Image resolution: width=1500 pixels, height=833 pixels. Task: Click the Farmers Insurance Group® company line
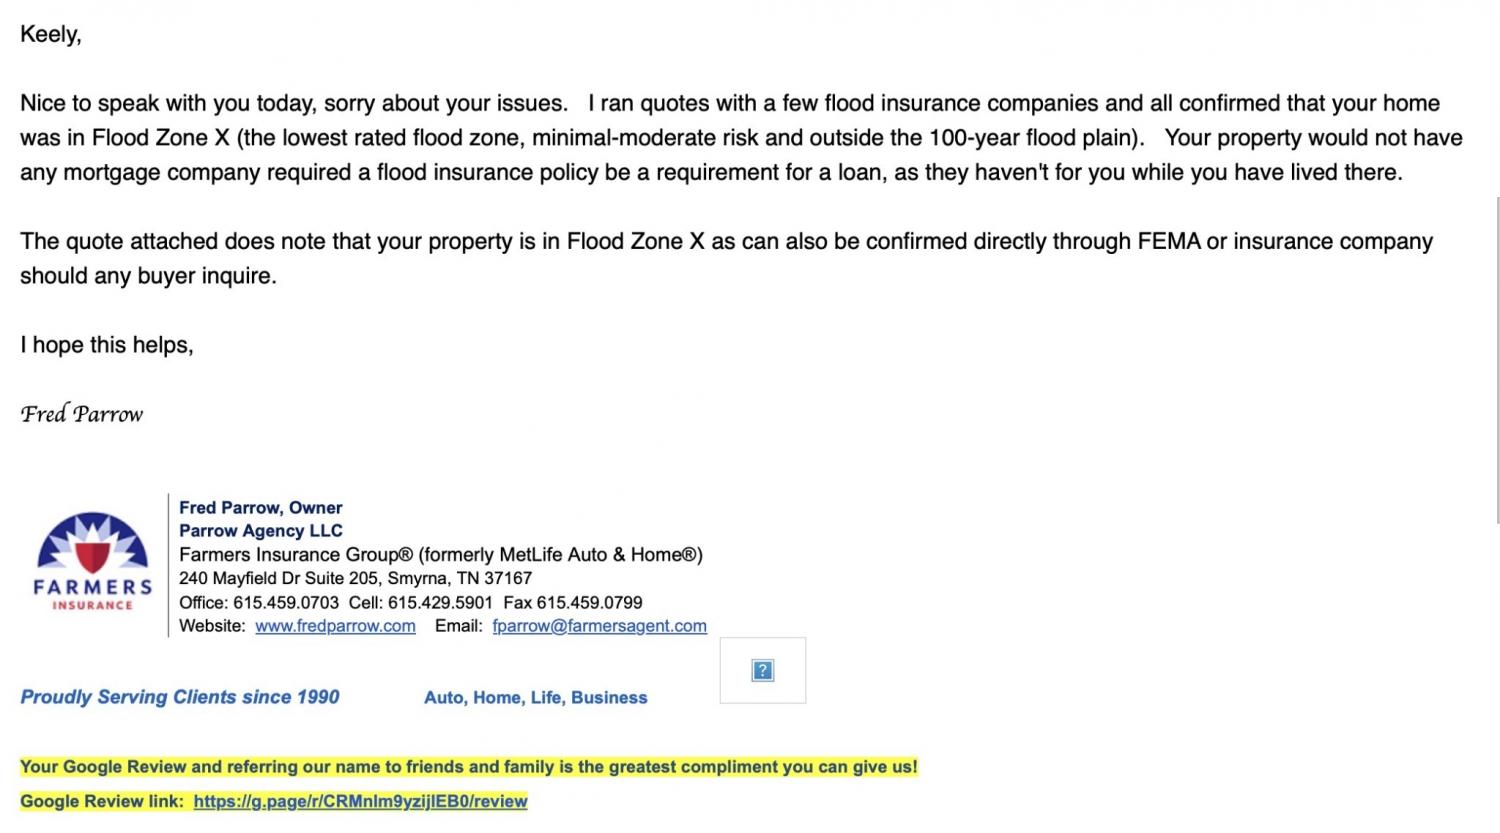440,555
